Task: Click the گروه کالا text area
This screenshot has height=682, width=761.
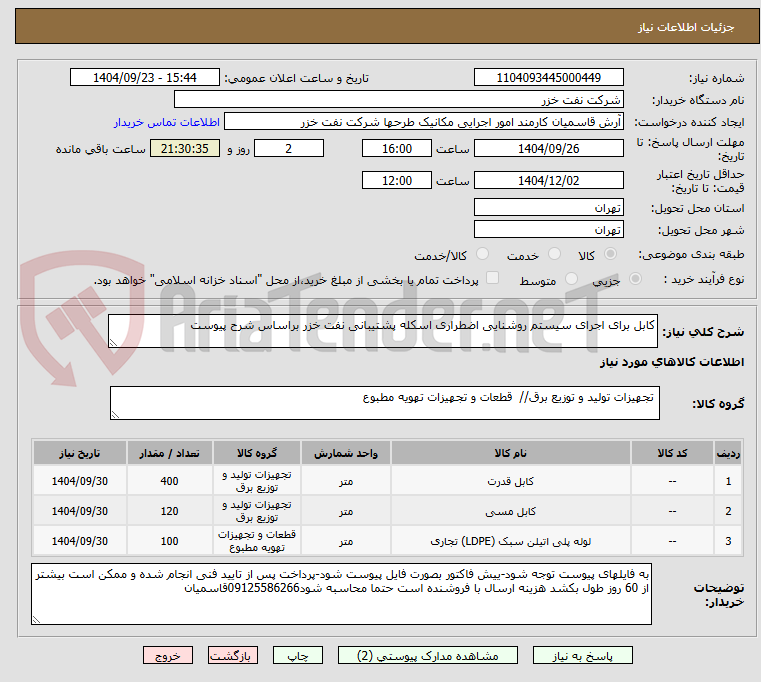Action: [x=384, y=403]
